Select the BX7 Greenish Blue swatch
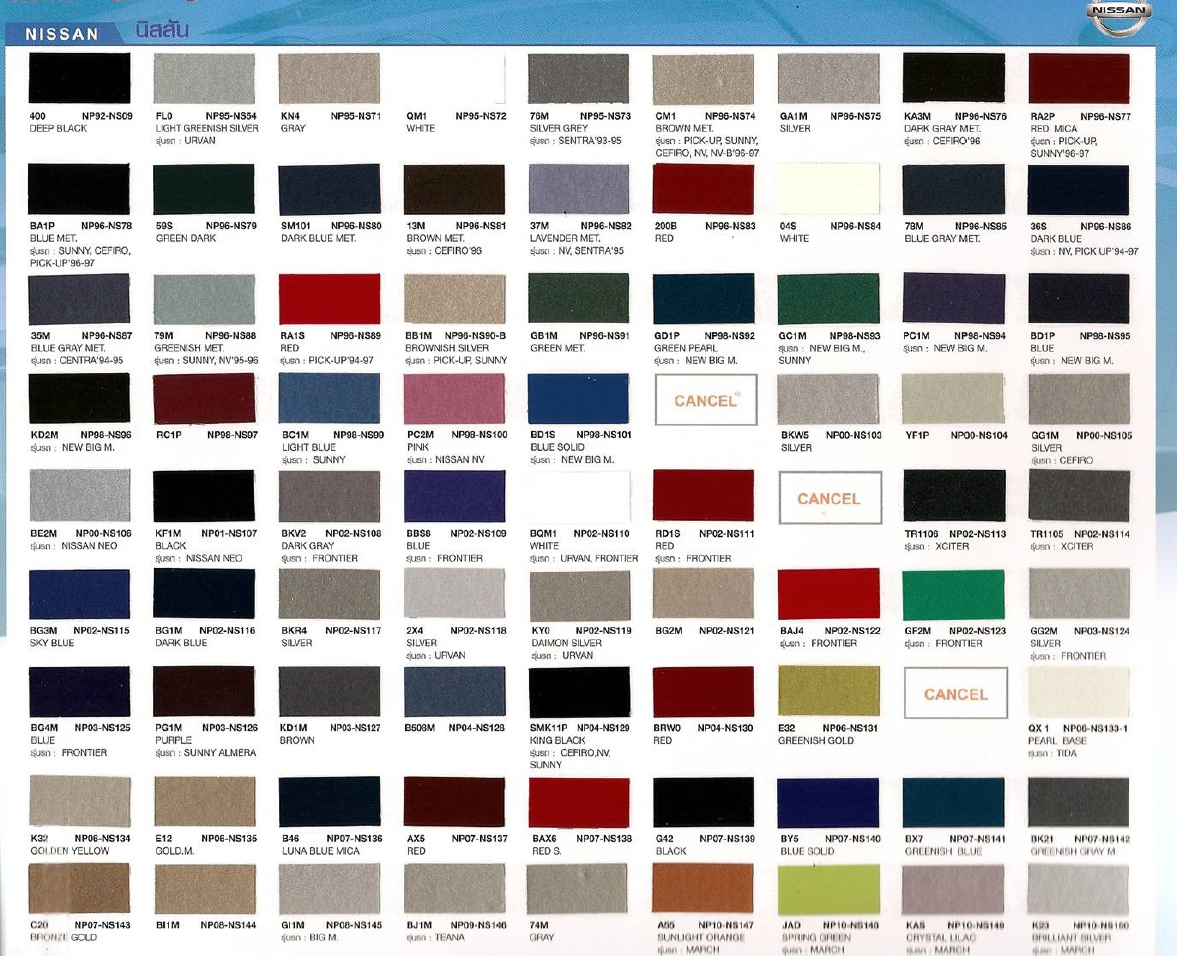The height and width of the screenshot is (956, 1177). point(954,801)
